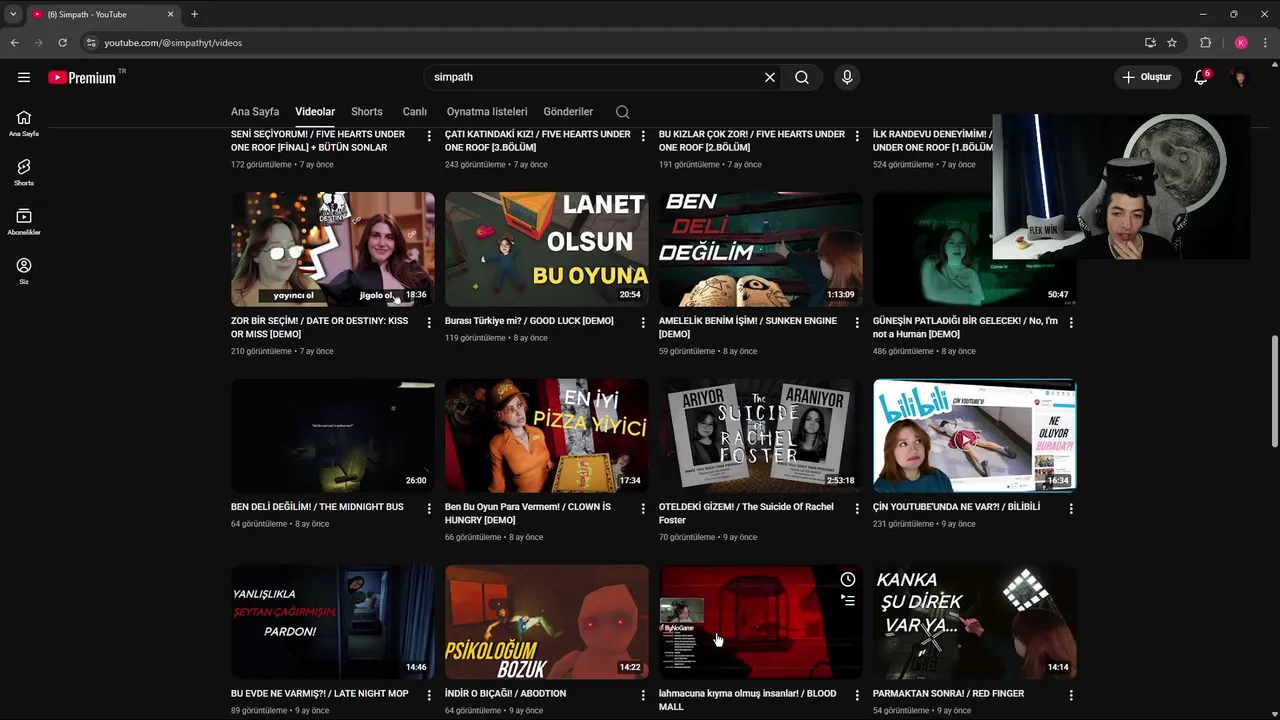The image size is (1280, 720).
Task: Switch to Ana Sayfa channel tab
Action: pos(255,112)
